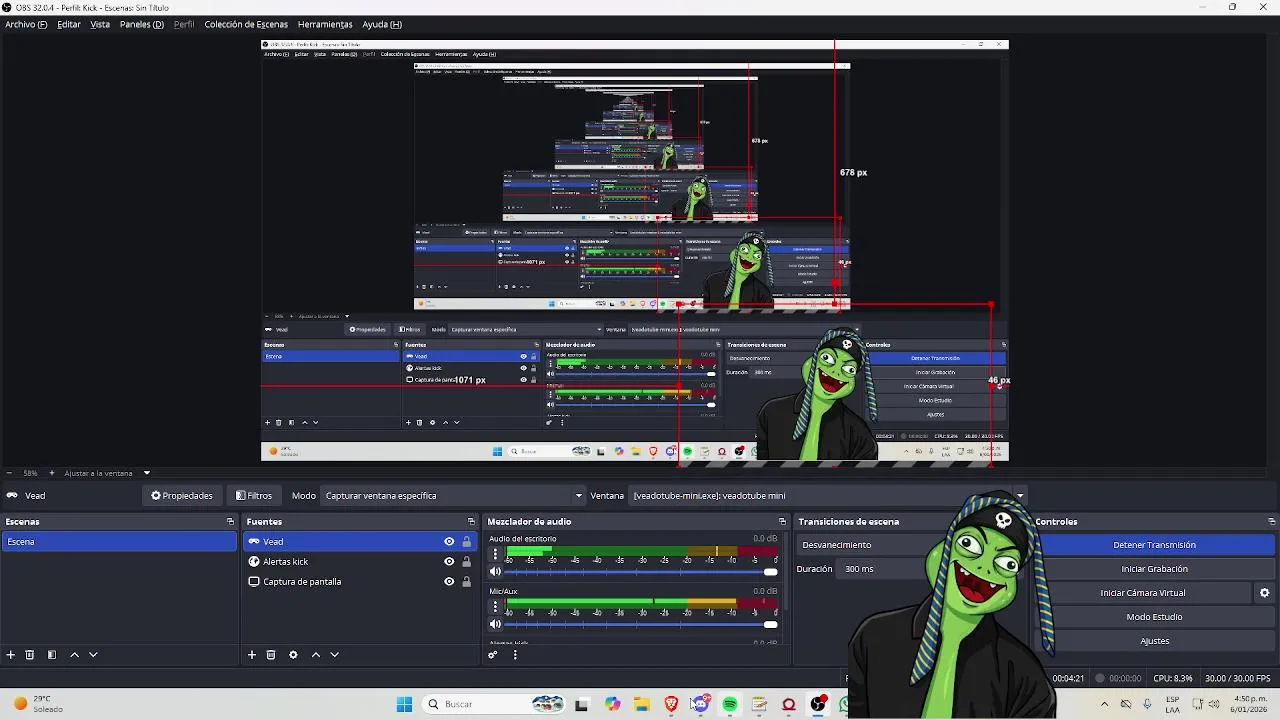Delete selected source via Fuentes trash icon
Viewport: 1280px width, 720px height.
(x=271, y=655)
